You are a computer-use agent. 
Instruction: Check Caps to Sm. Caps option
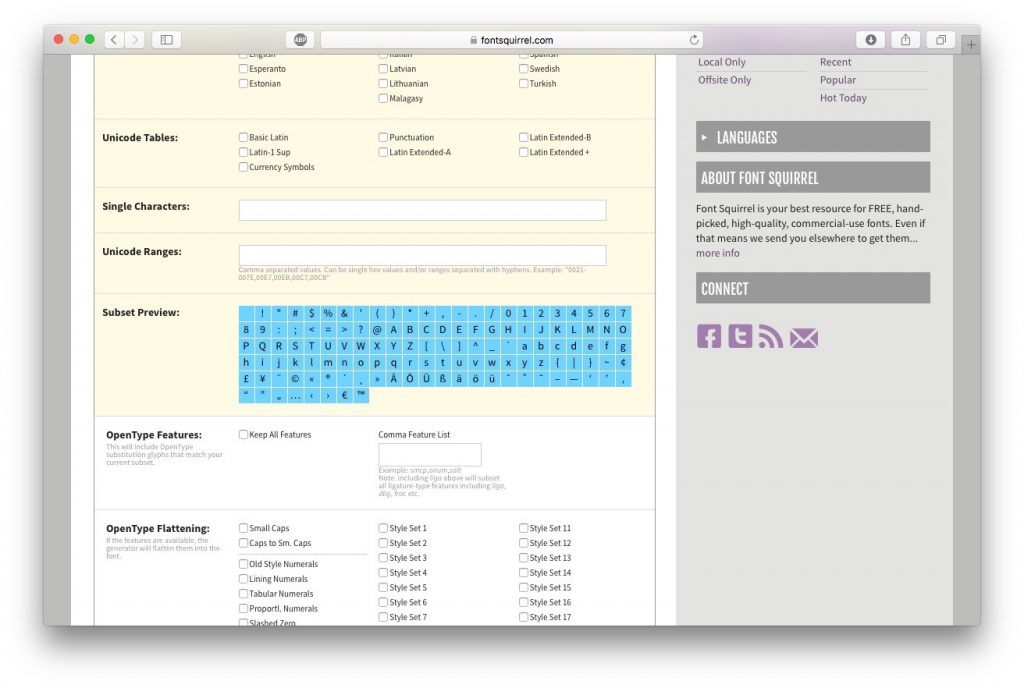click(x=243, y=543)
